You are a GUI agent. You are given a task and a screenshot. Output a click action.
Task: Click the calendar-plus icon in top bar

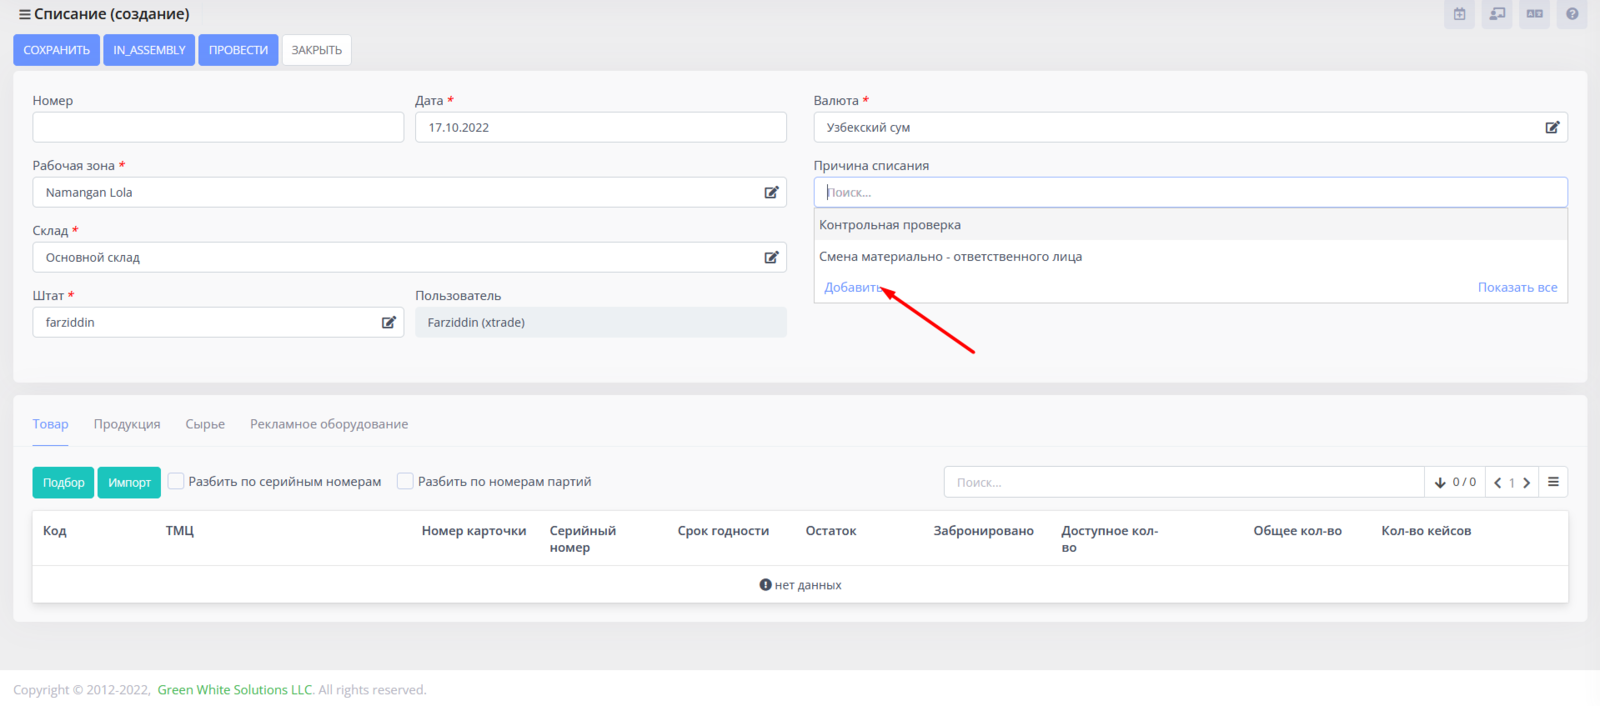(x=1459, y=14)
